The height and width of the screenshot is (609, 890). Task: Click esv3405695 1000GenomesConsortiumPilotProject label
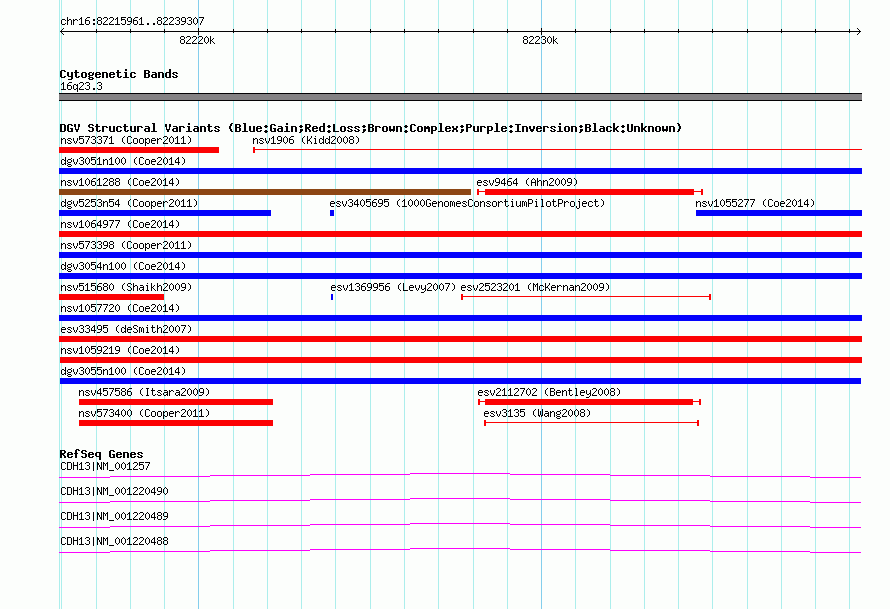click(467, 203)
